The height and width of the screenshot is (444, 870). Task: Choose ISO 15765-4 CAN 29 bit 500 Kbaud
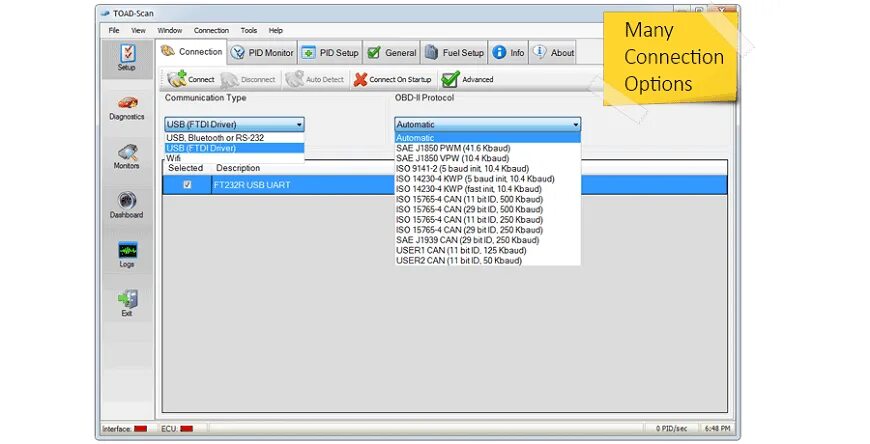coord(488,209)
